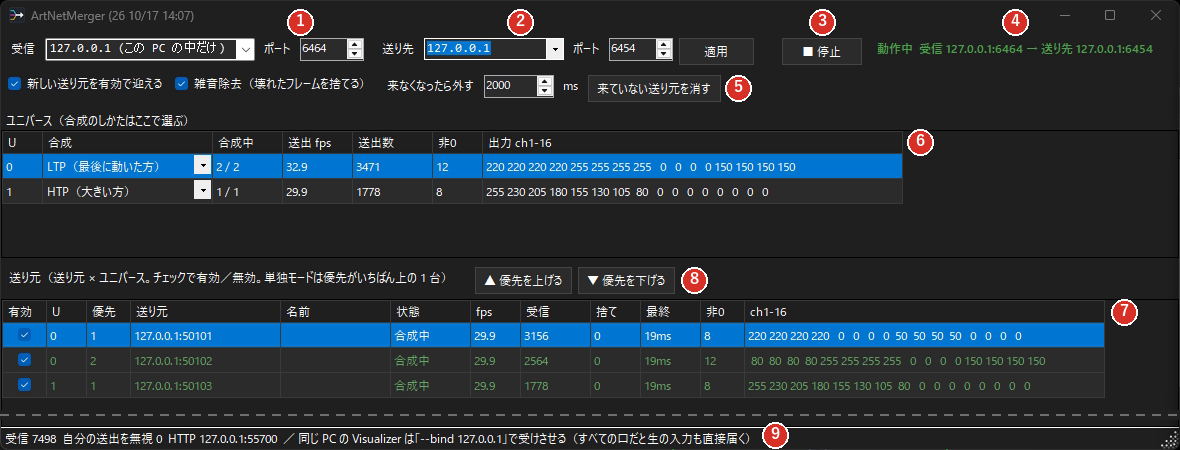Click the 最終 column header

pyautogui.click(x=669, y=312)
